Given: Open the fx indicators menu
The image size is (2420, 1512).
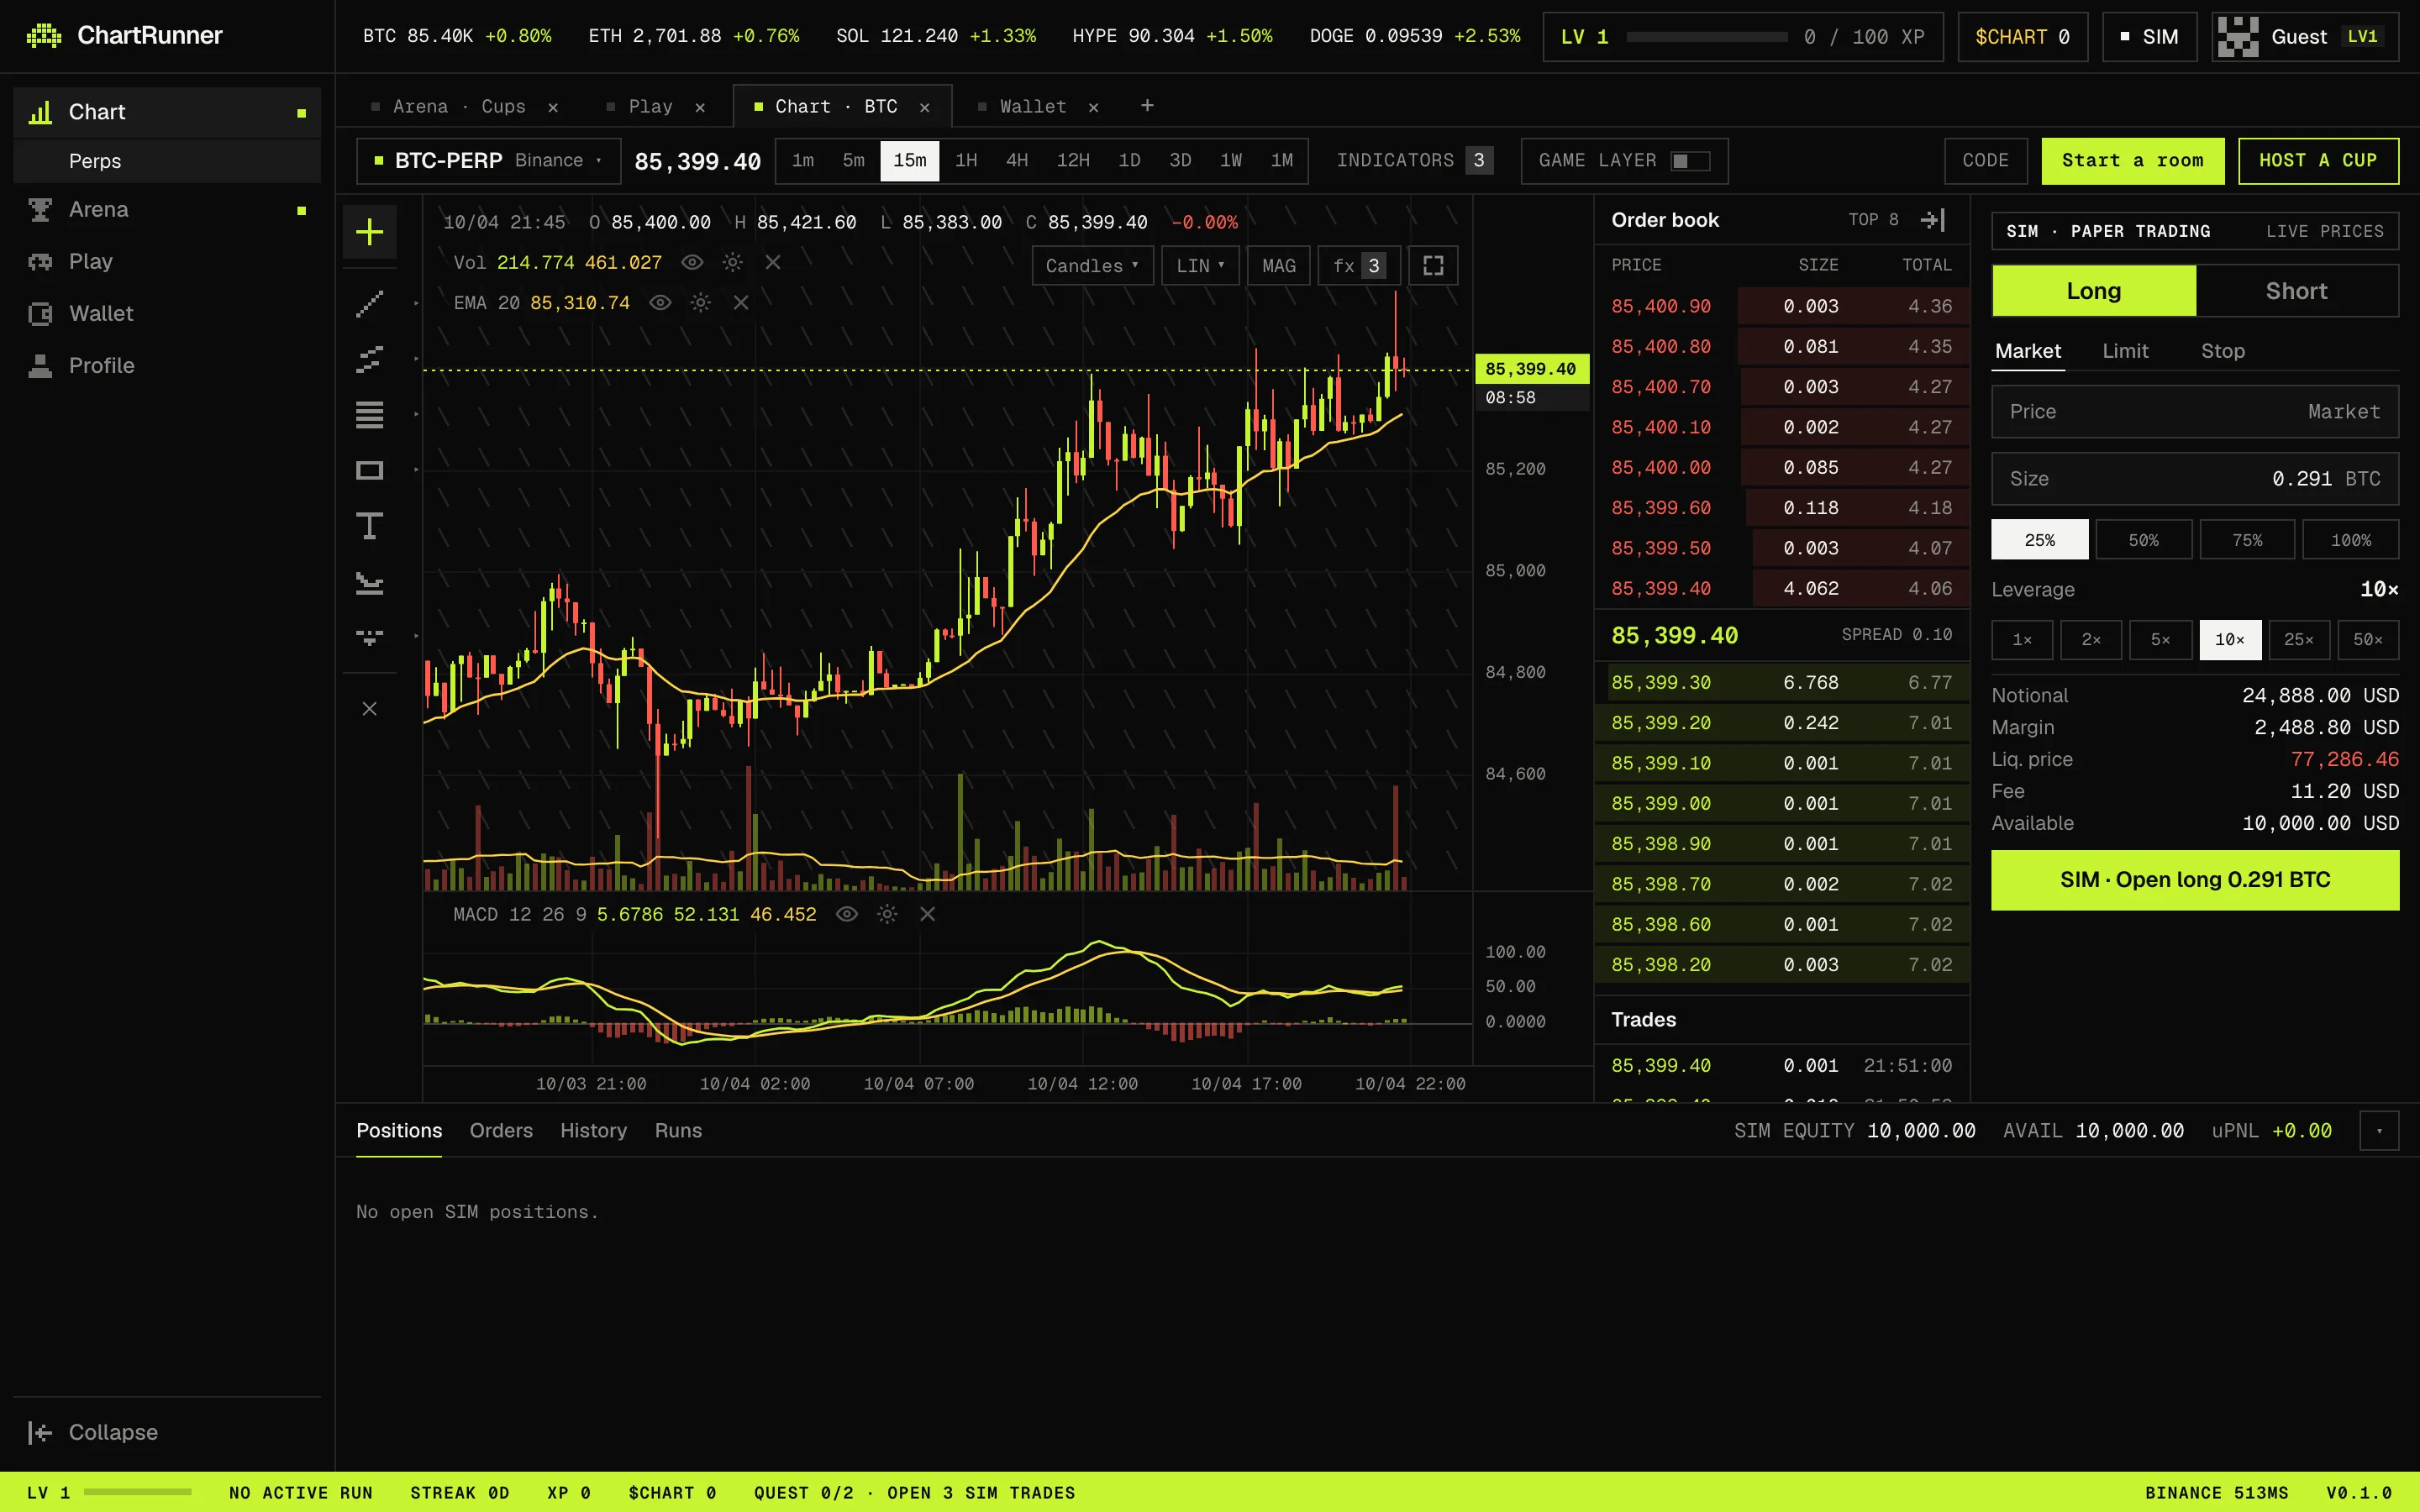Looking at the screenshot, I should tap(1359, 266).
